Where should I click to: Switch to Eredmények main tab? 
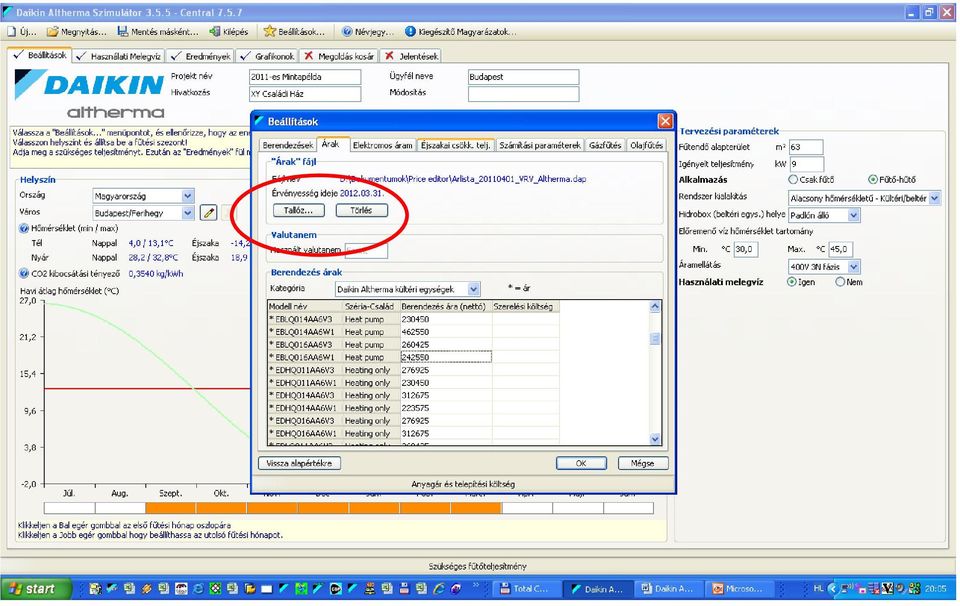click(x=201, y=56)
